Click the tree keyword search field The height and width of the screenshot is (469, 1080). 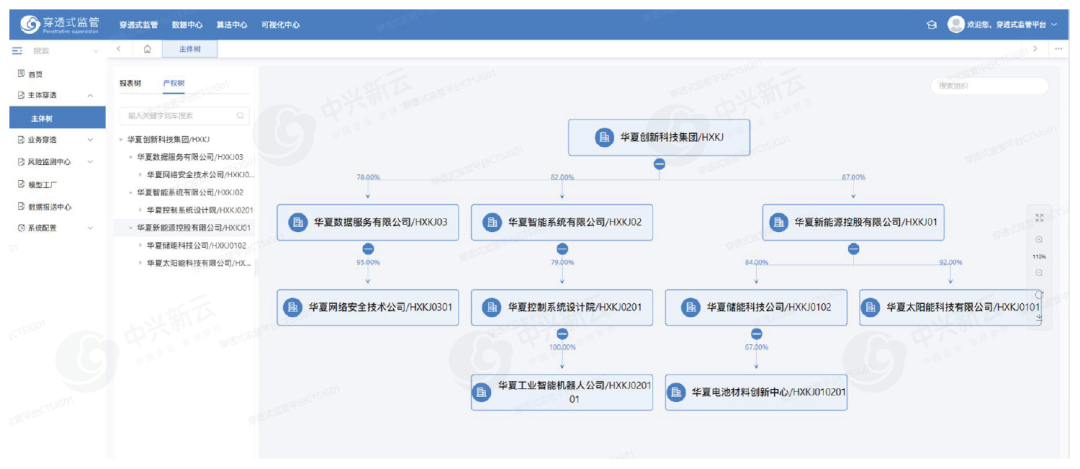pyautogui.click(x=185, y=116)
